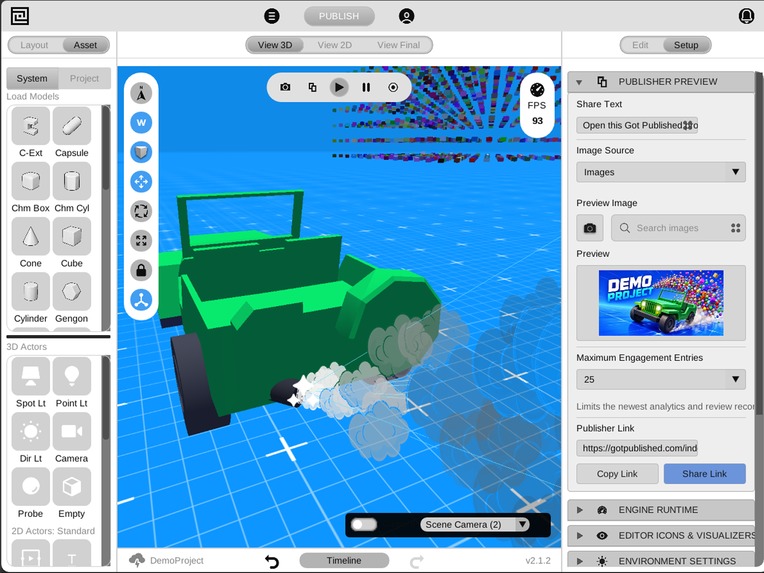Click the undo arrow in bottom bar
Viewport: 764px width, 573px height.
[272, 561]
